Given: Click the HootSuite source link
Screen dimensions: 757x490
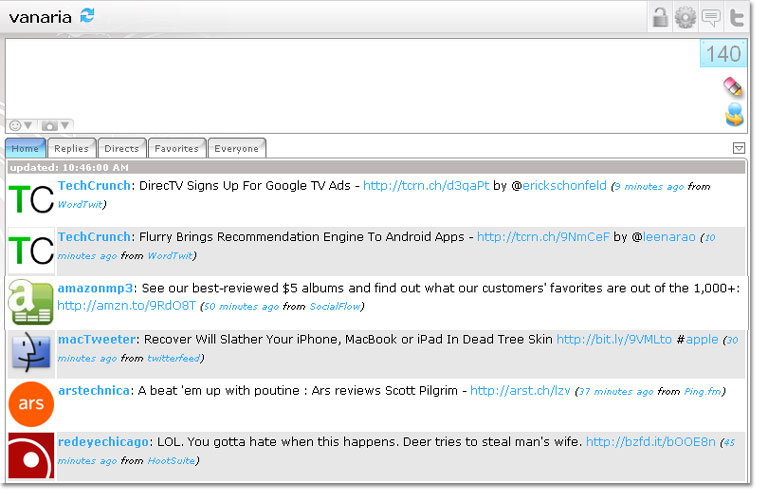Looking at the screenshot, I should click(171, 460).
